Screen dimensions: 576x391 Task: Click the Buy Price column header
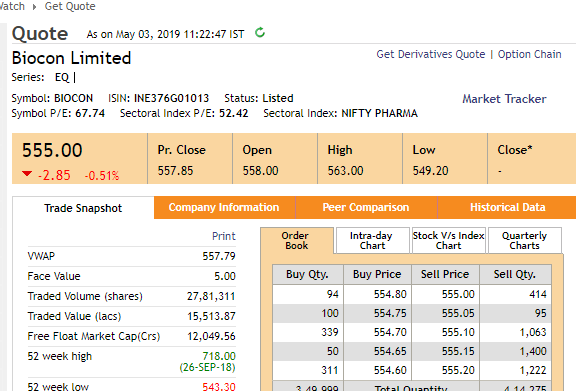click(377, 275)
